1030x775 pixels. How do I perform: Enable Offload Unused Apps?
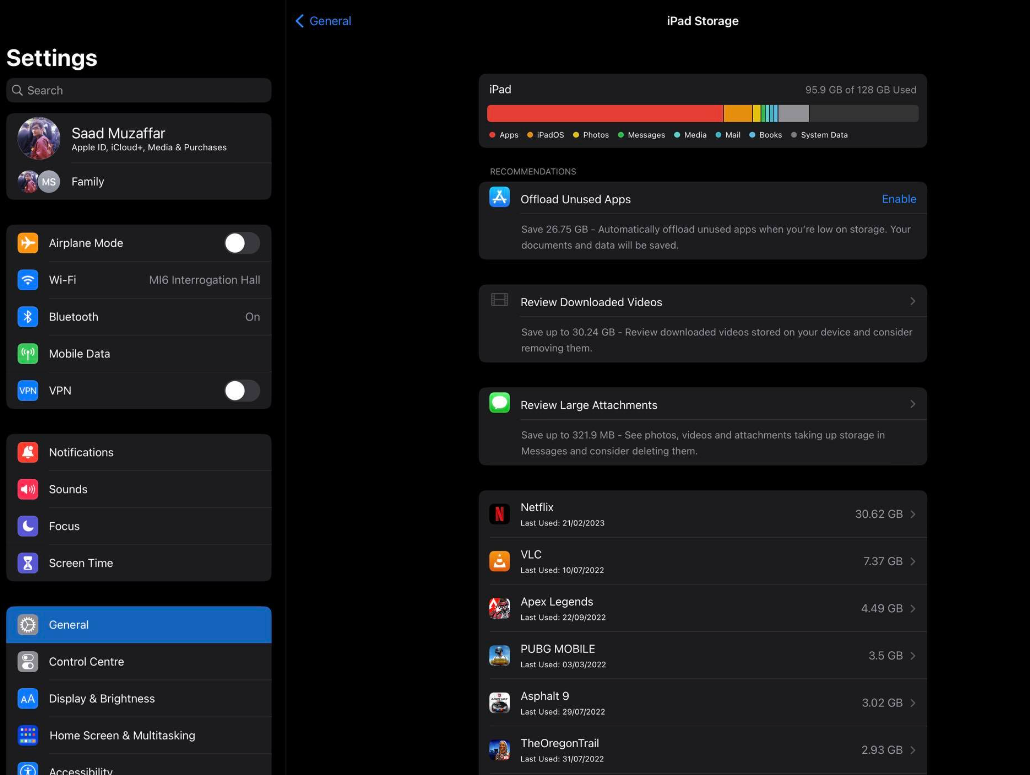click(899, 199)
